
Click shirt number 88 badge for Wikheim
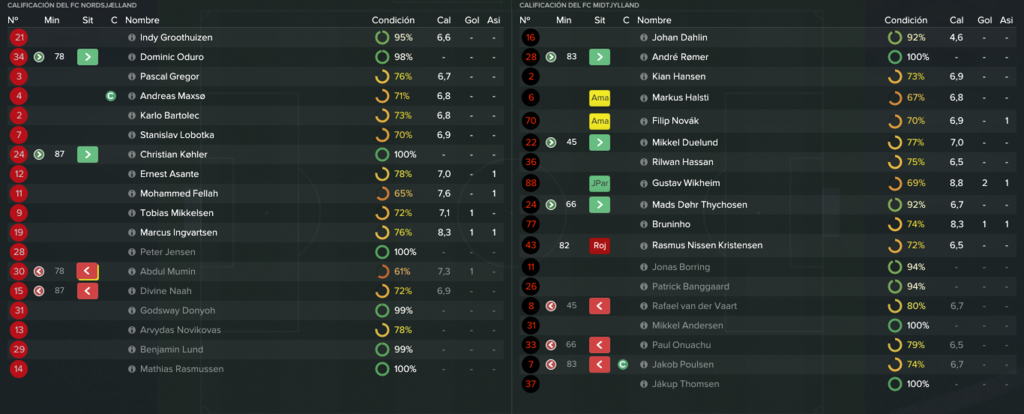click(531, 183)
